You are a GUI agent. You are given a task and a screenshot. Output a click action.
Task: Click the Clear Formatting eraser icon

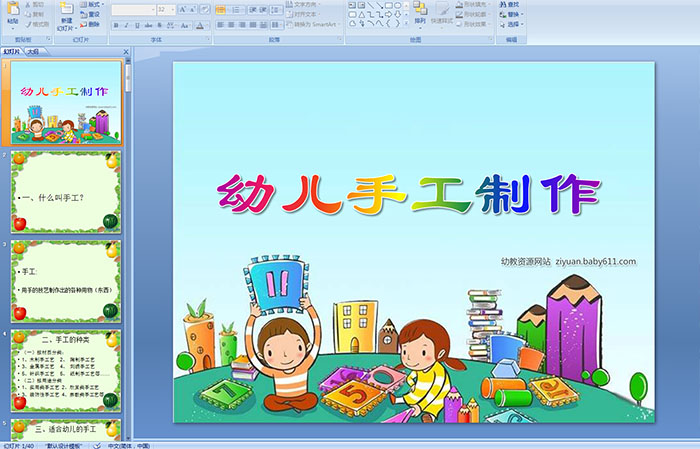click(x=205, y=9)
